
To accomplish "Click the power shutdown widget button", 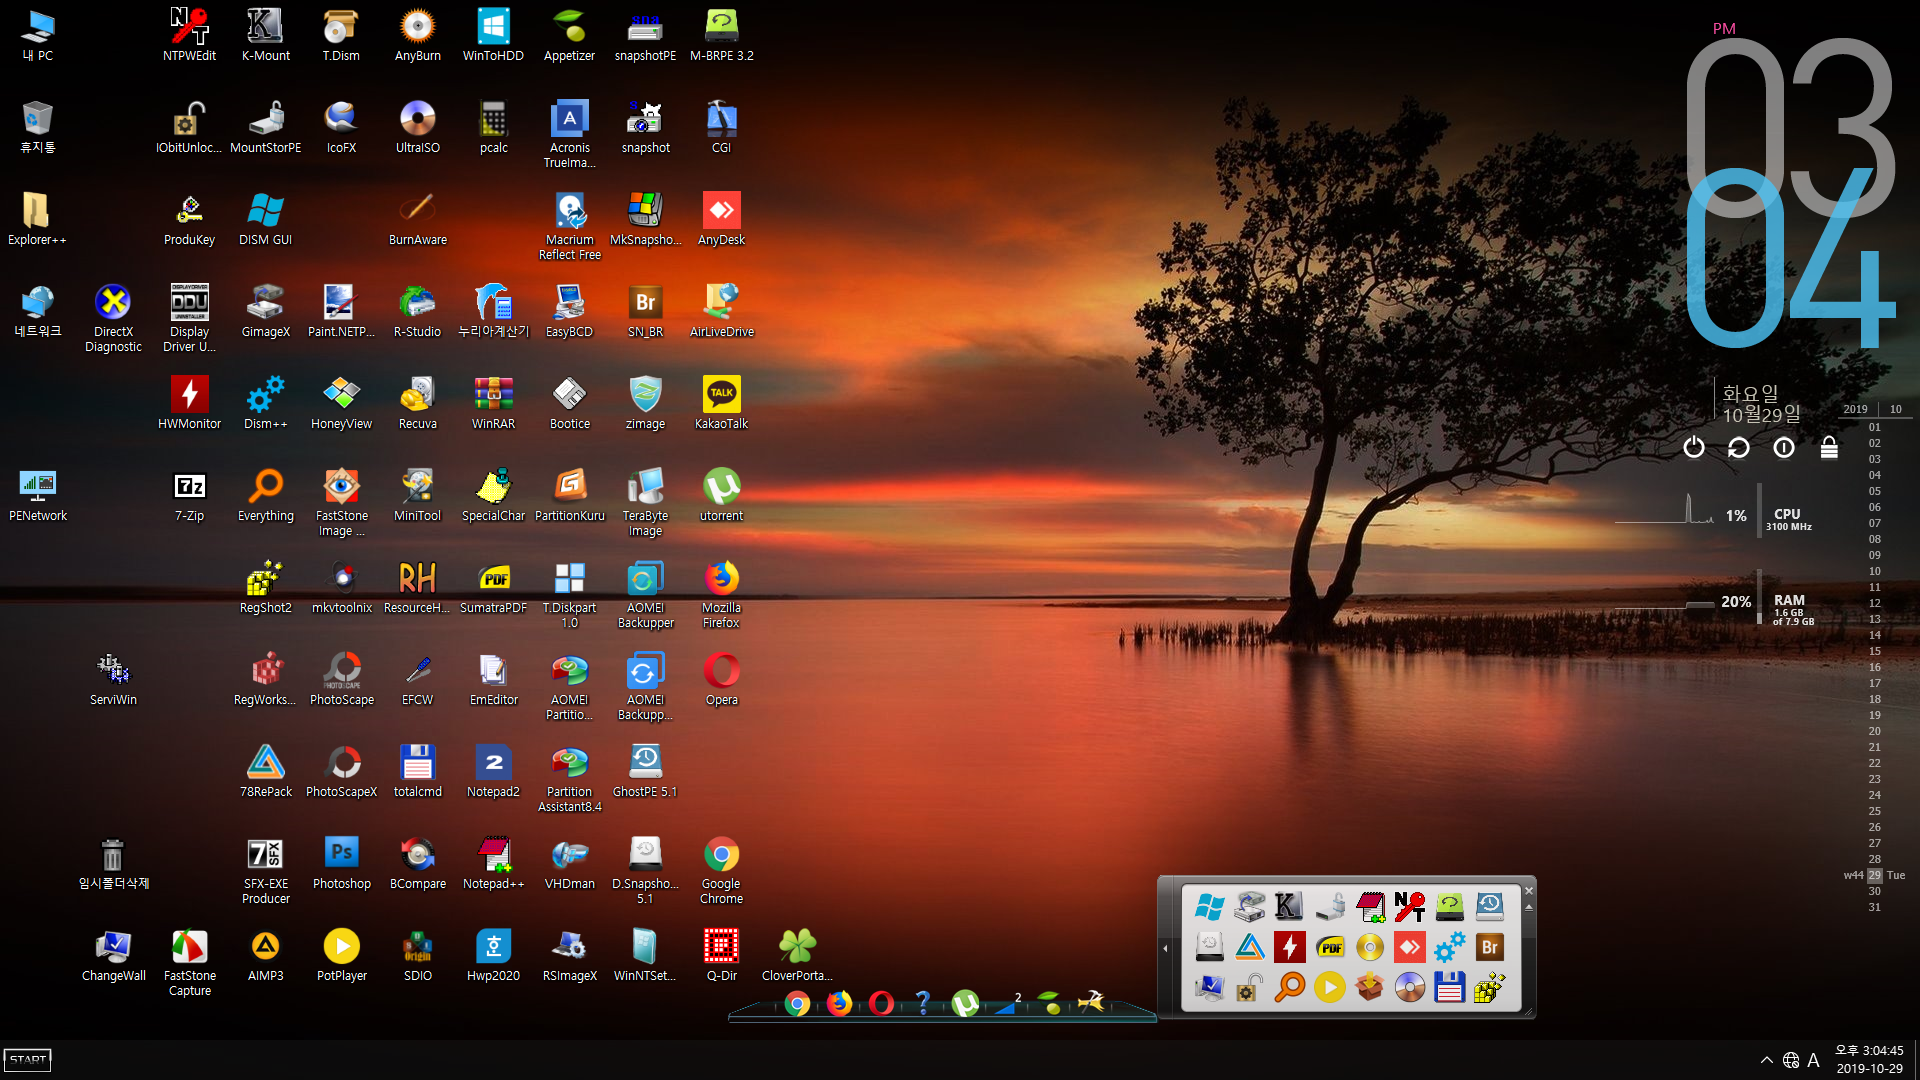I will pyautogui.click(x=1693, y=447).
